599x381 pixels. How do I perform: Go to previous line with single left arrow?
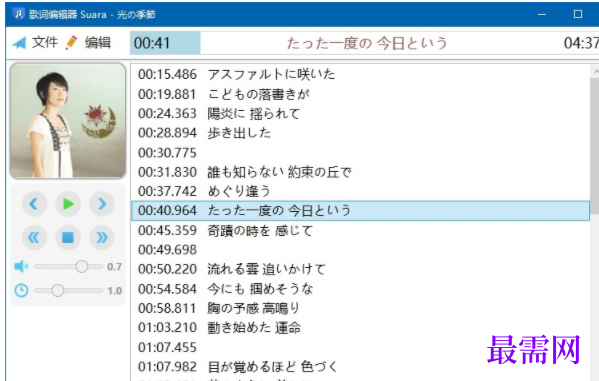click(34, 204)
